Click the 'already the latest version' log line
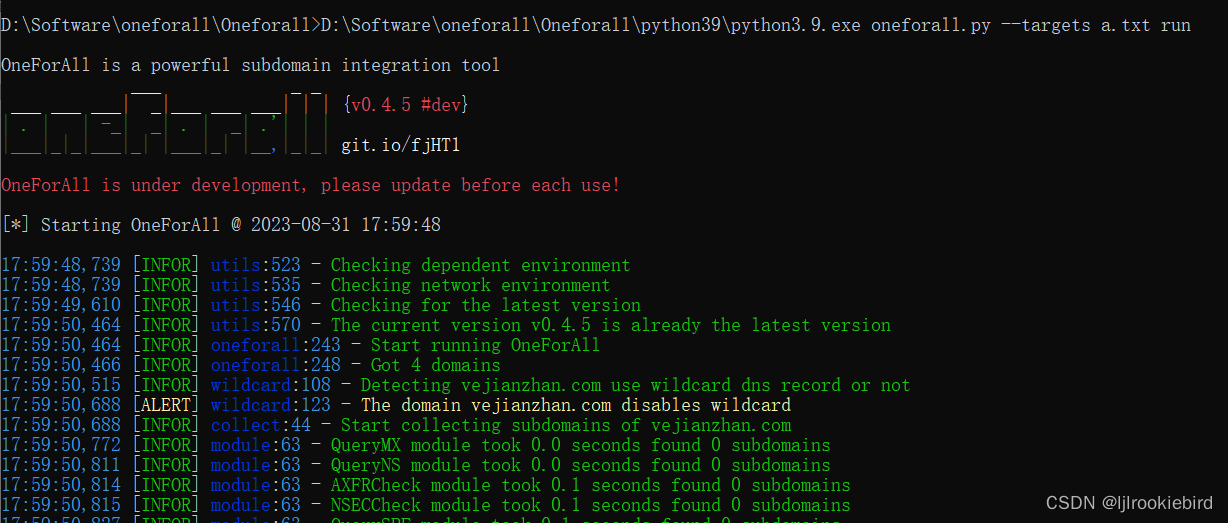Viewport: 1228px width, 523px height. [x=446, y=325]
